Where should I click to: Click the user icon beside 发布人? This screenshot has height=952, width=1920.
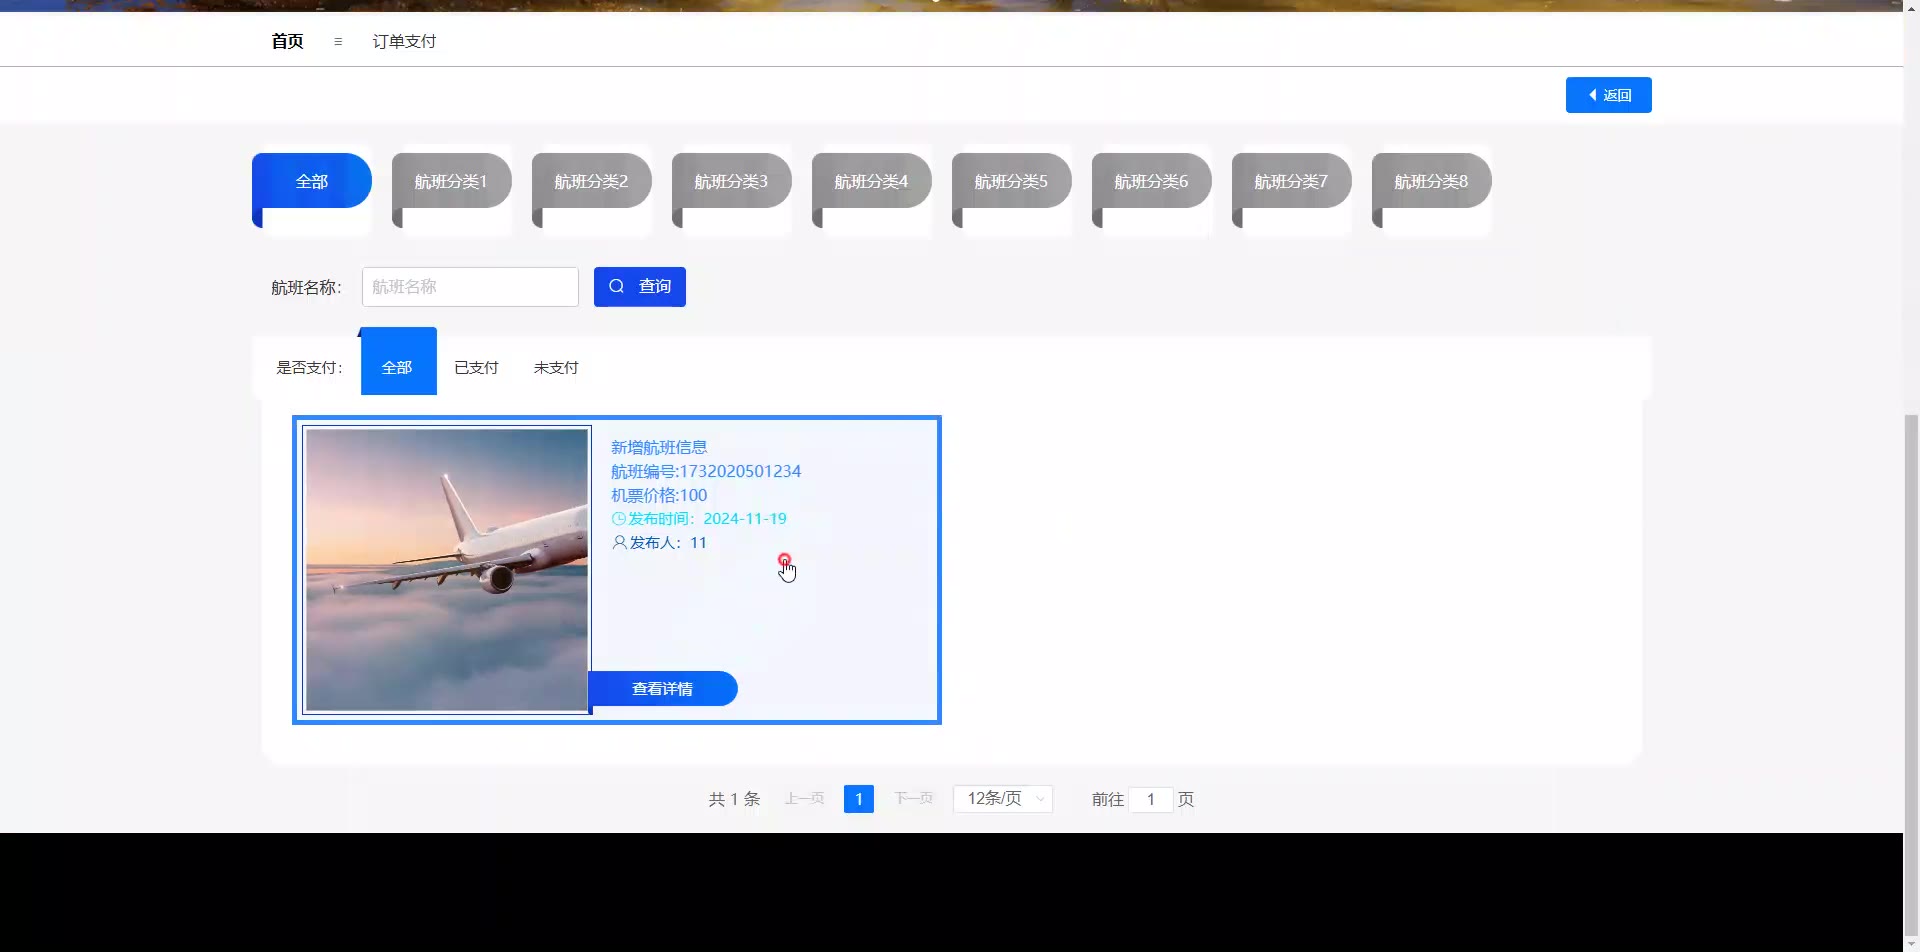(x=619, y=543)
